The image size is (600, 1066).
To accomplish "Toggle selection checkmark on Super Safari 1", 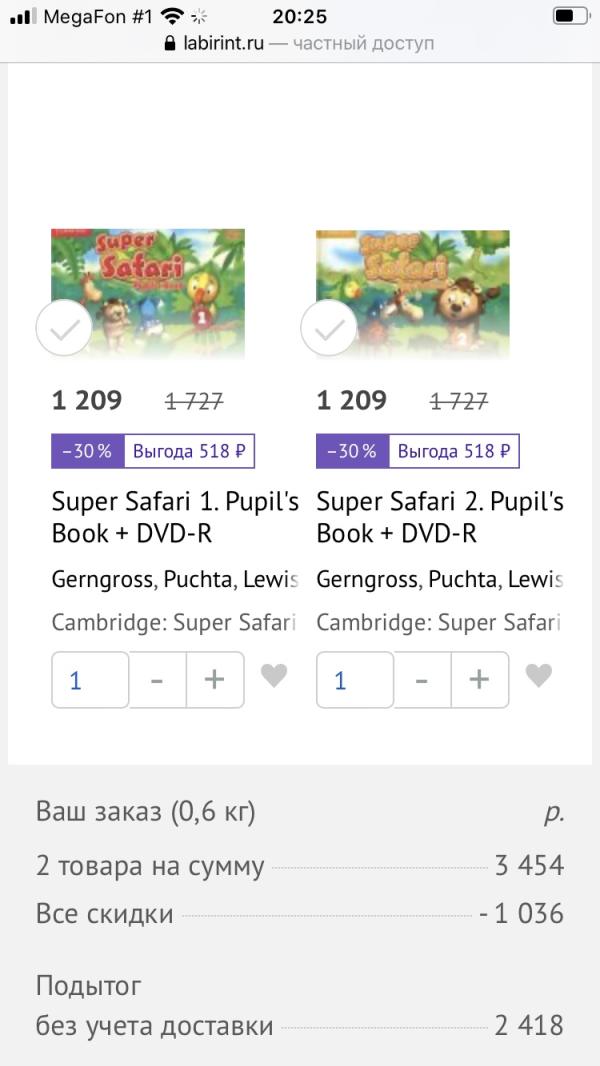I will click(x=64, y=328).
